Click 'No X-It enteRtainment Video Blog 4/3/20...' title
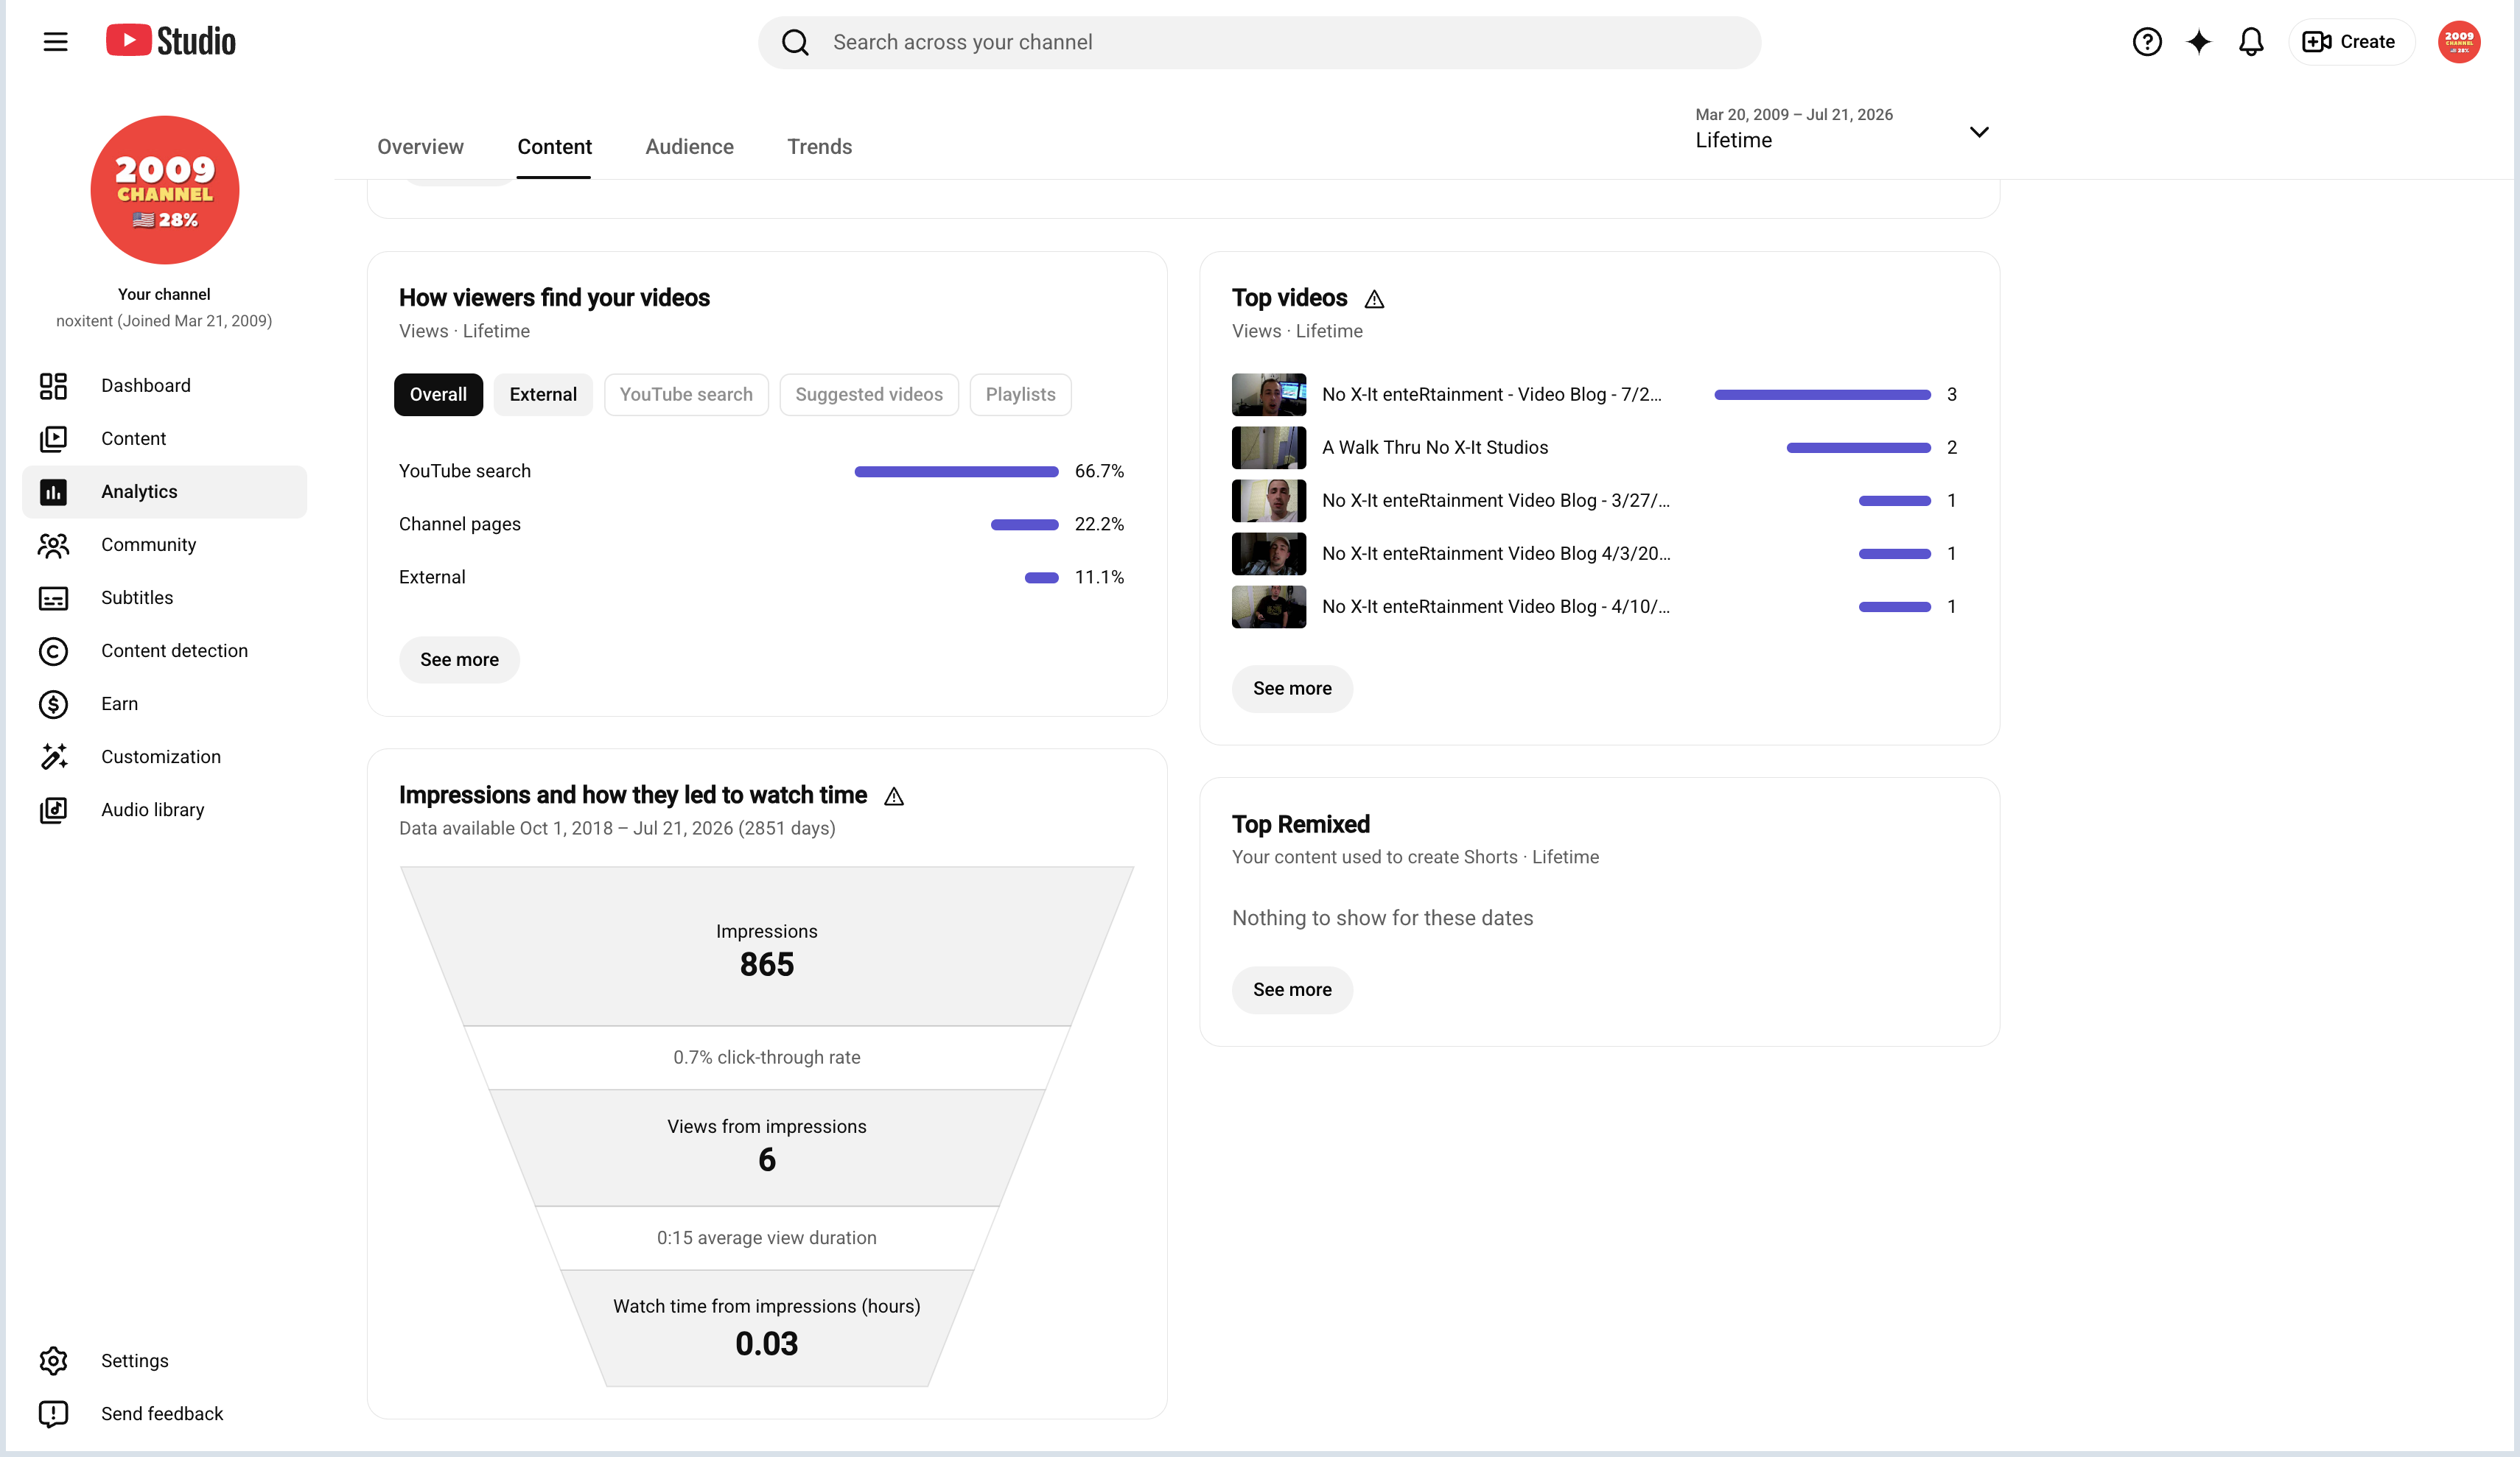 [x=1496, y=554]
